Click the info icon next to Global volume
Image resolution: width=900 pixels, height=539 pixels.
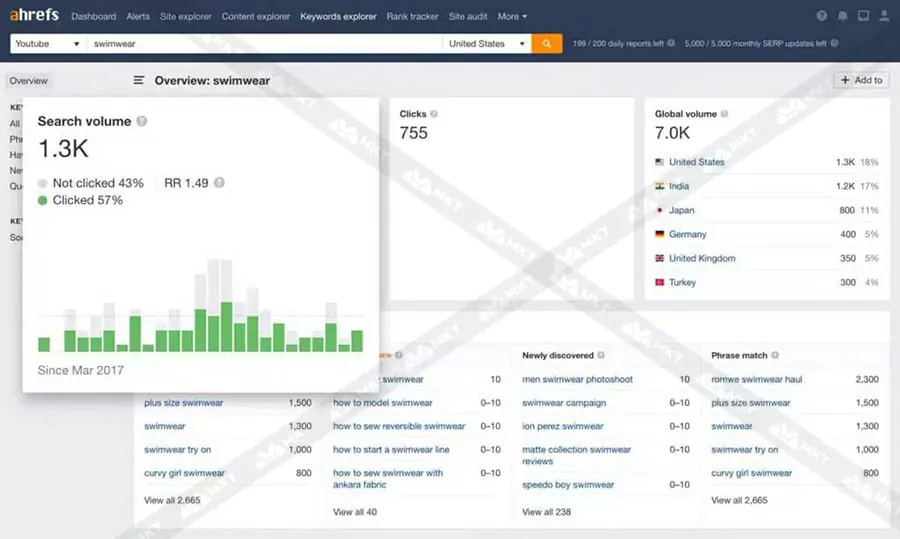[721, 114]
